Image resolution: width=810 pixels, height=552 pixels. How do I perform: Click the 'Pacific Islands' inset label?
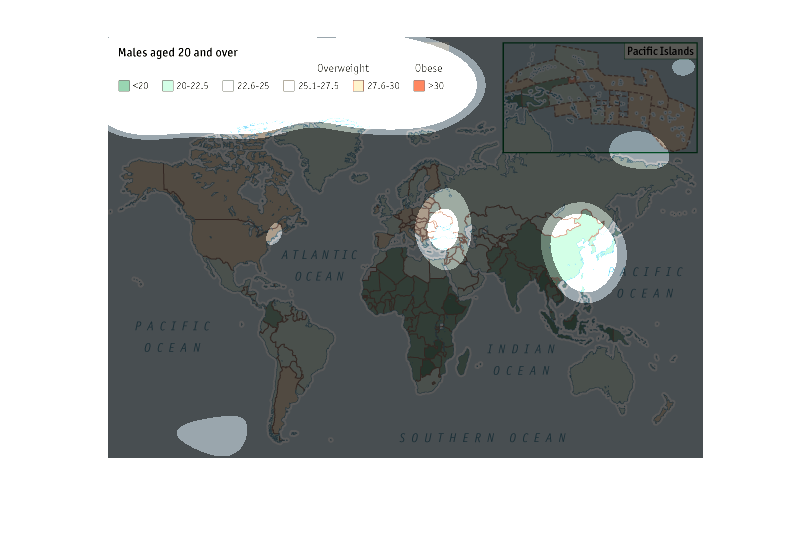(x=660, y=51)
